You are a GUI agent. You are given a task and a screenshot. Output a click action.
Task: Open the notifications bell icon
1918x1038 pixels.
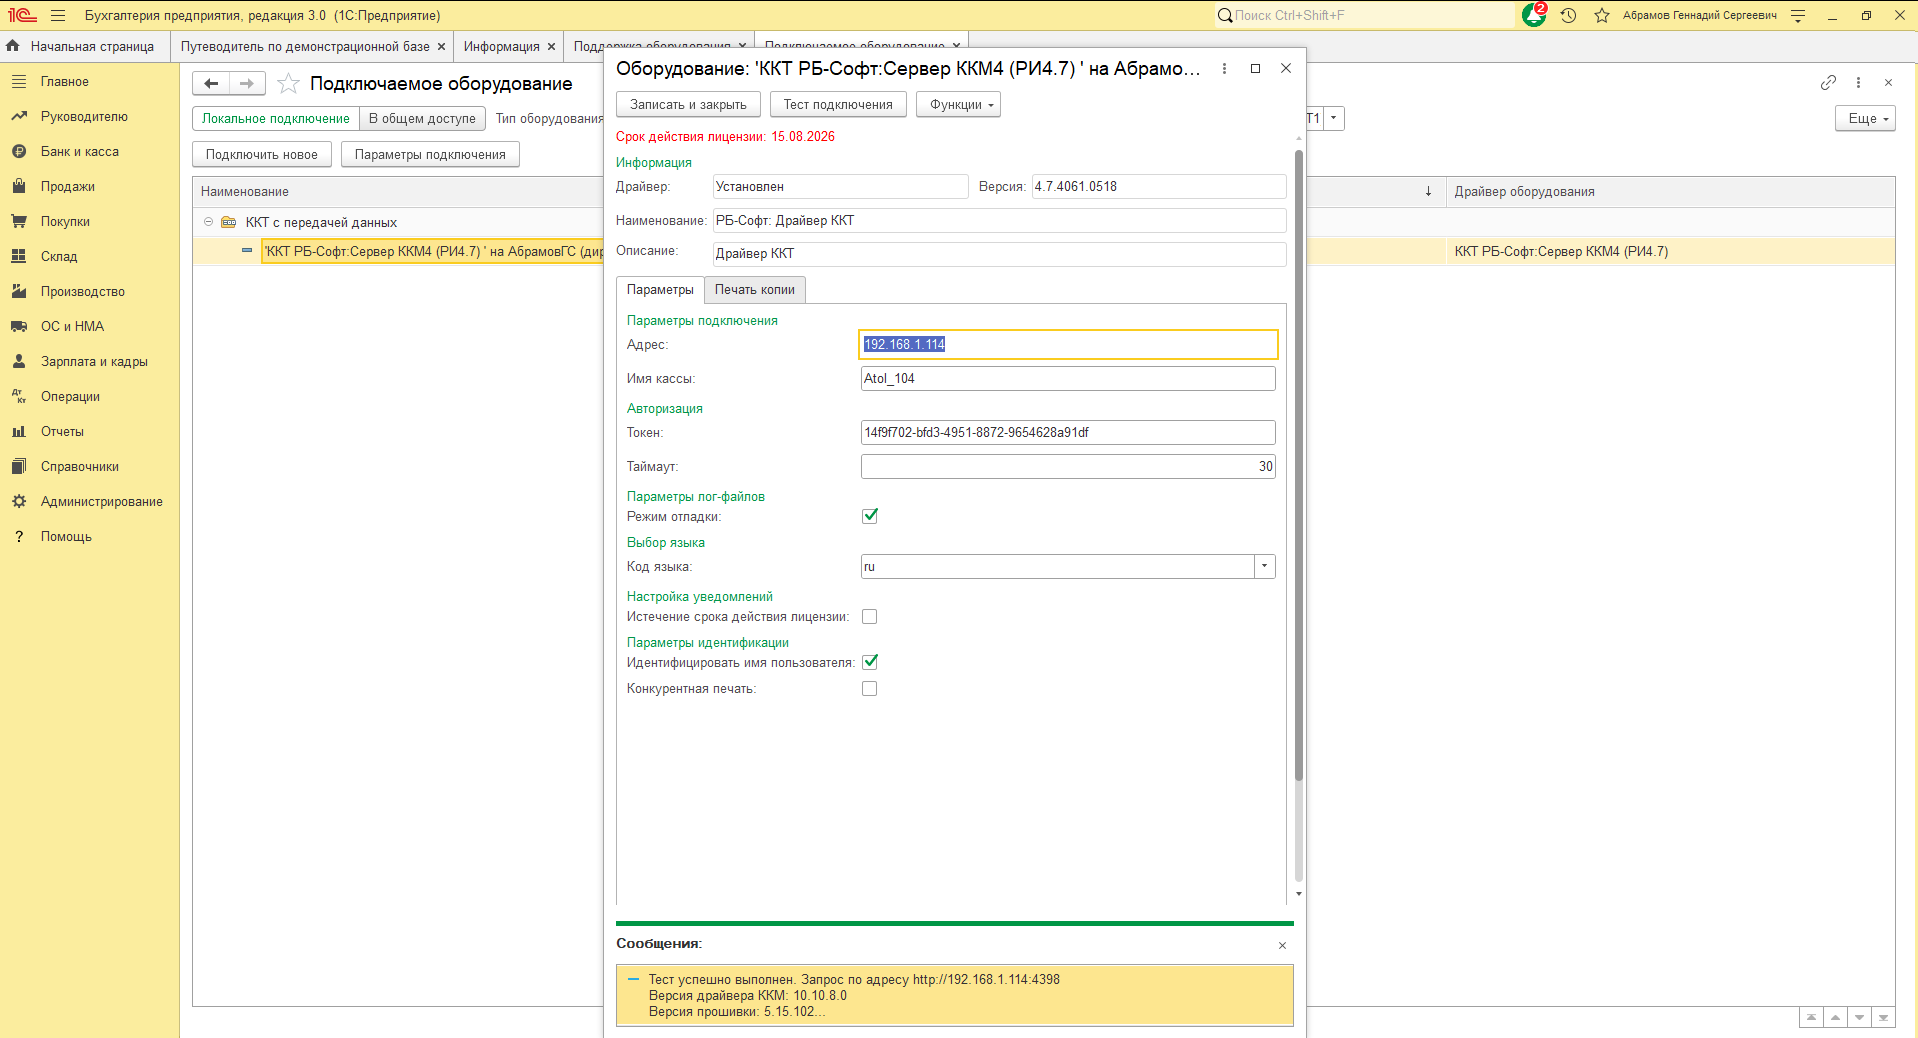click(1533, 15)
